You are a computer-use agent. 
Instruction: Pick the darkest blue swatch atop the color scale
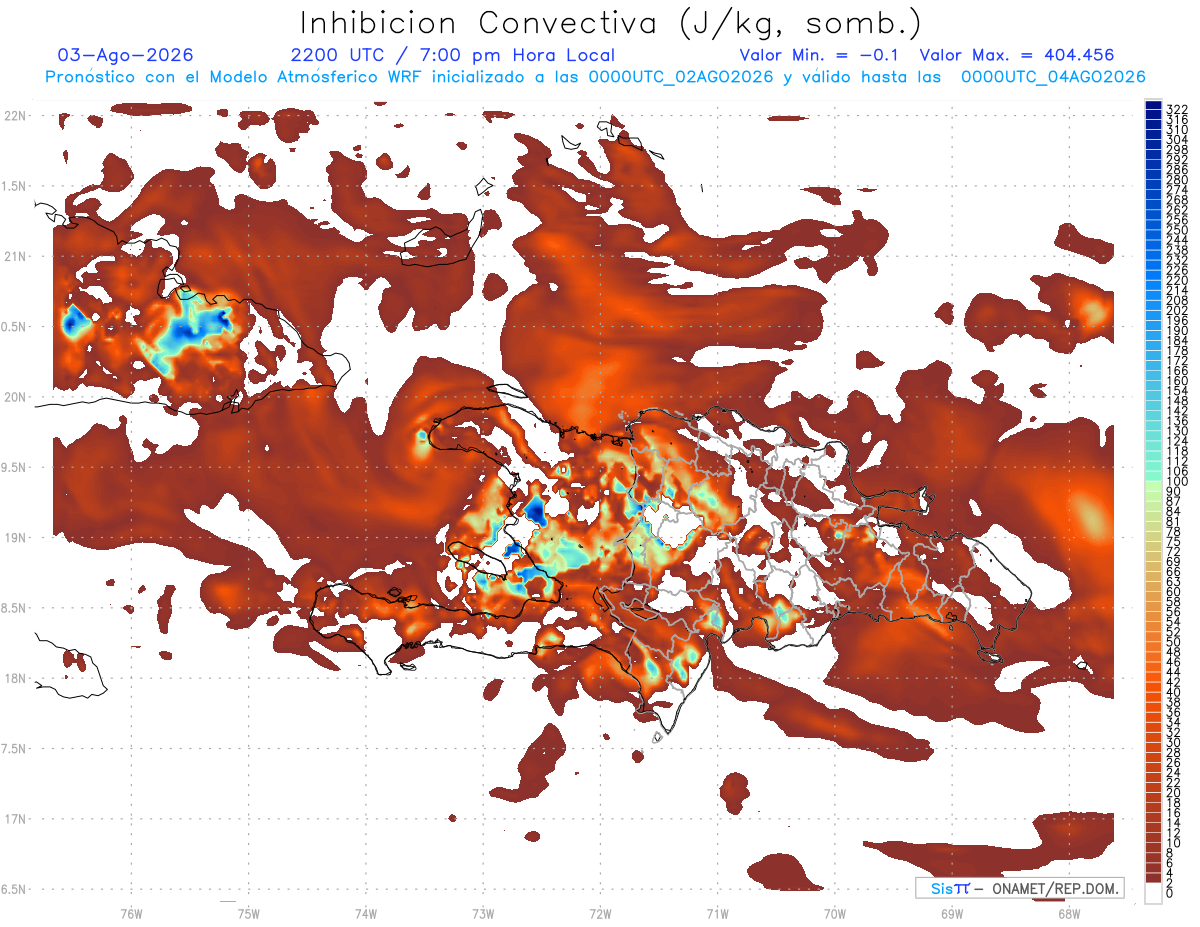[1153, 105]
